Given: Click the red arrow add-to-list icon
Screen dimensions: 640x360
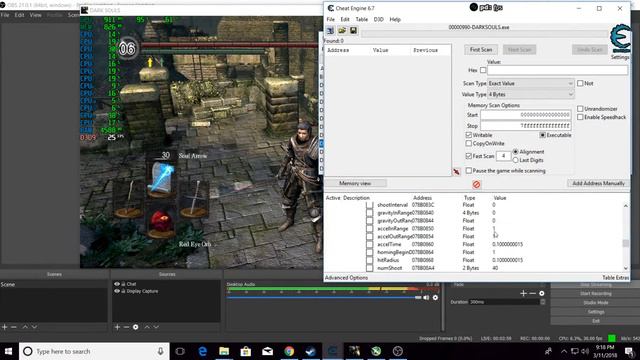Looking at the screenshot, I should 456,171.
